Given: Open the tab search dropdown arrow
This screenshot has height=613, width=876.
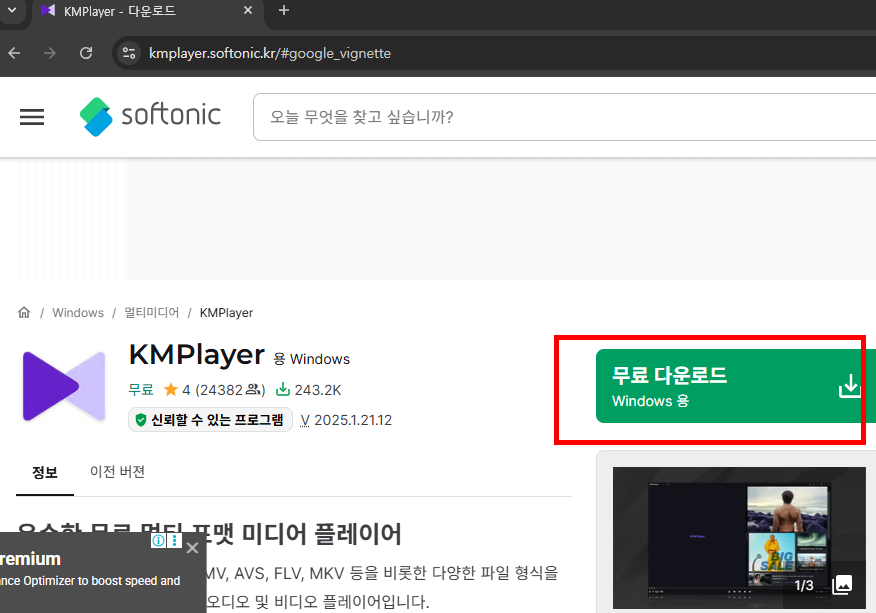Looking at the screenshot, I should click(x=12, y=10).
